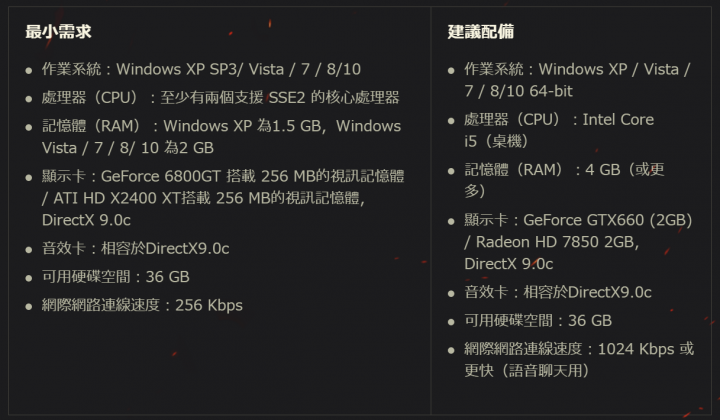Select recommended 可用硬碟空間 36 GB item
Image resolution: width=720 pixels, height=420 pixels.
coord(538,321)
